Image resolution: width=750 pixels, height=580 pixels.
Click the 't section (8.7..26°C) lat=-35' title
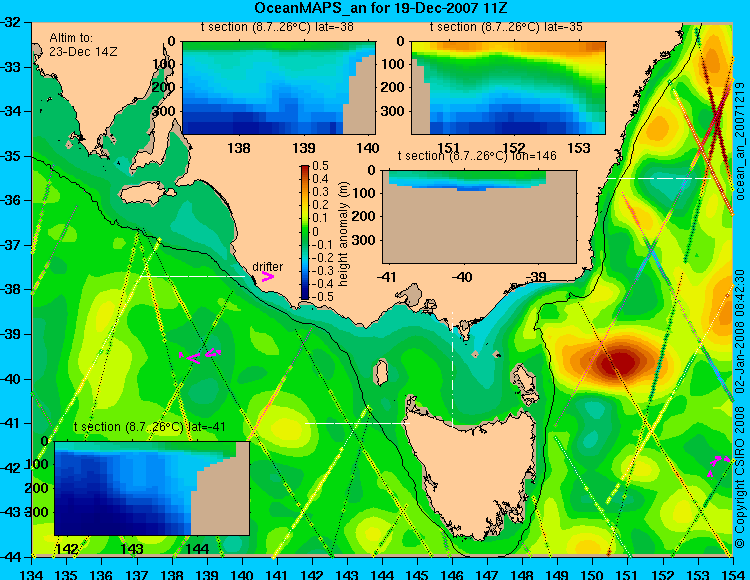click(x=507, y=27)
